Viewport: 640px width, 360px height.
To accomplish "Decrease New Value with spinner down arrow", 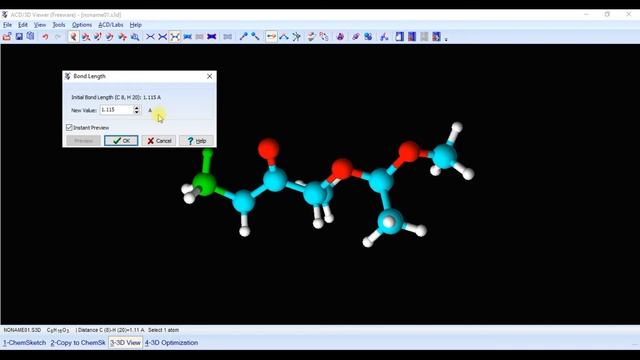I will click(x=137, y=112).
